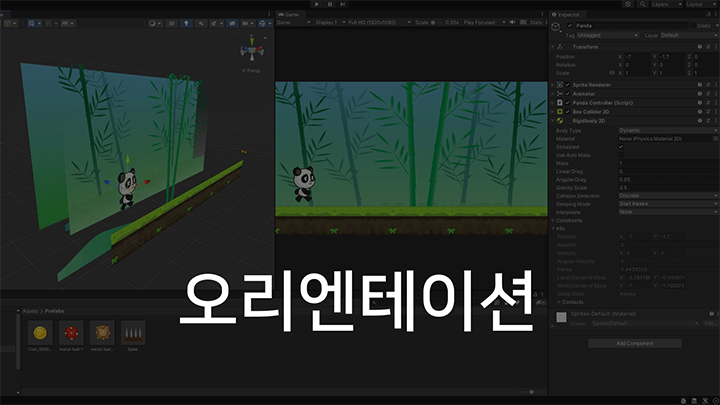Select the Inspector tab
720x405 pixels.
click(x=566, y=15)
